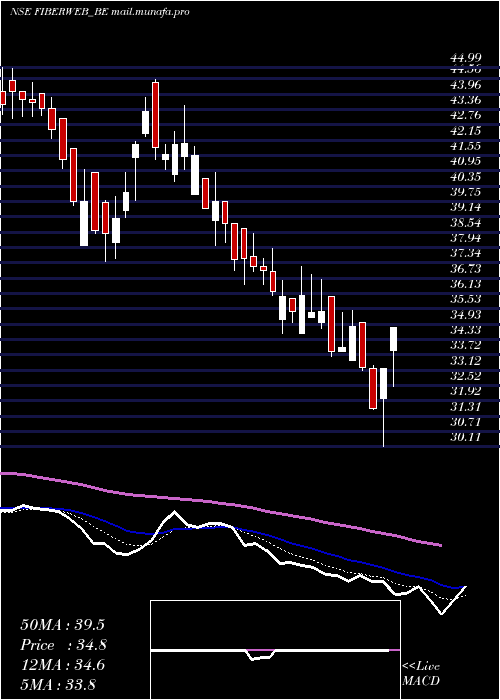
Task: Click the 31.31 price label
Action: pyautogui.click(x=466, y=407)
